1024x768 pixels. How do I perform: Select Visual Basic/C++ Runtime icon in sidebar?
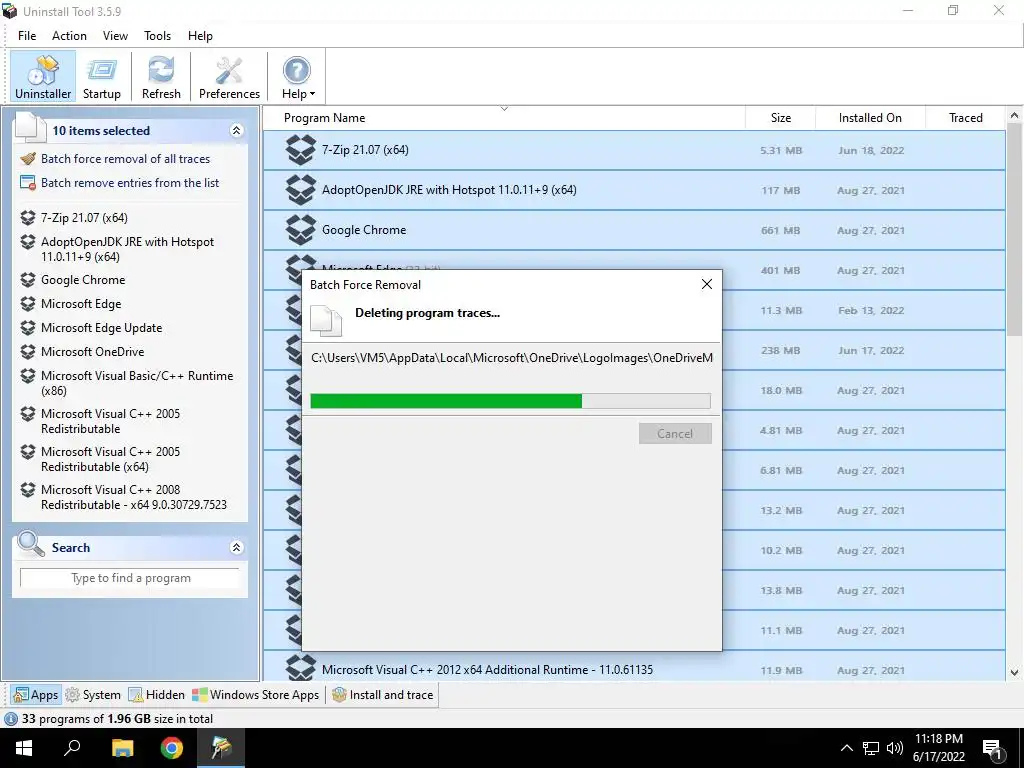(27, 376)
